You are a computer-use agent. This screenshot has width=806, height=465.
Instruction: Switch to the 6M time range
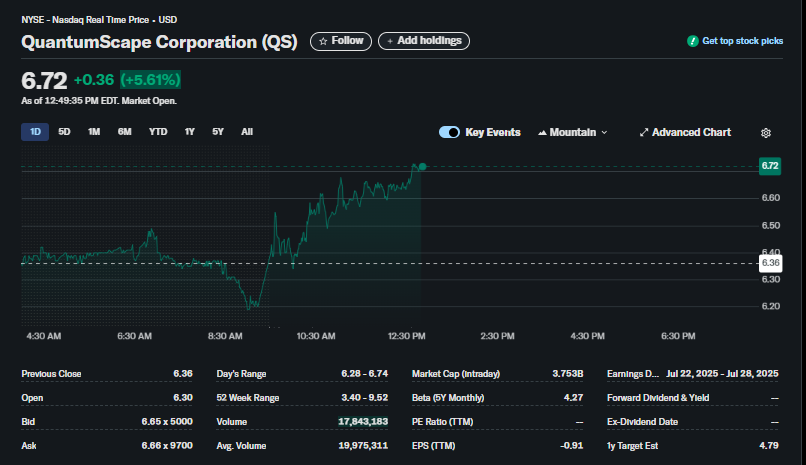point(124,132)
